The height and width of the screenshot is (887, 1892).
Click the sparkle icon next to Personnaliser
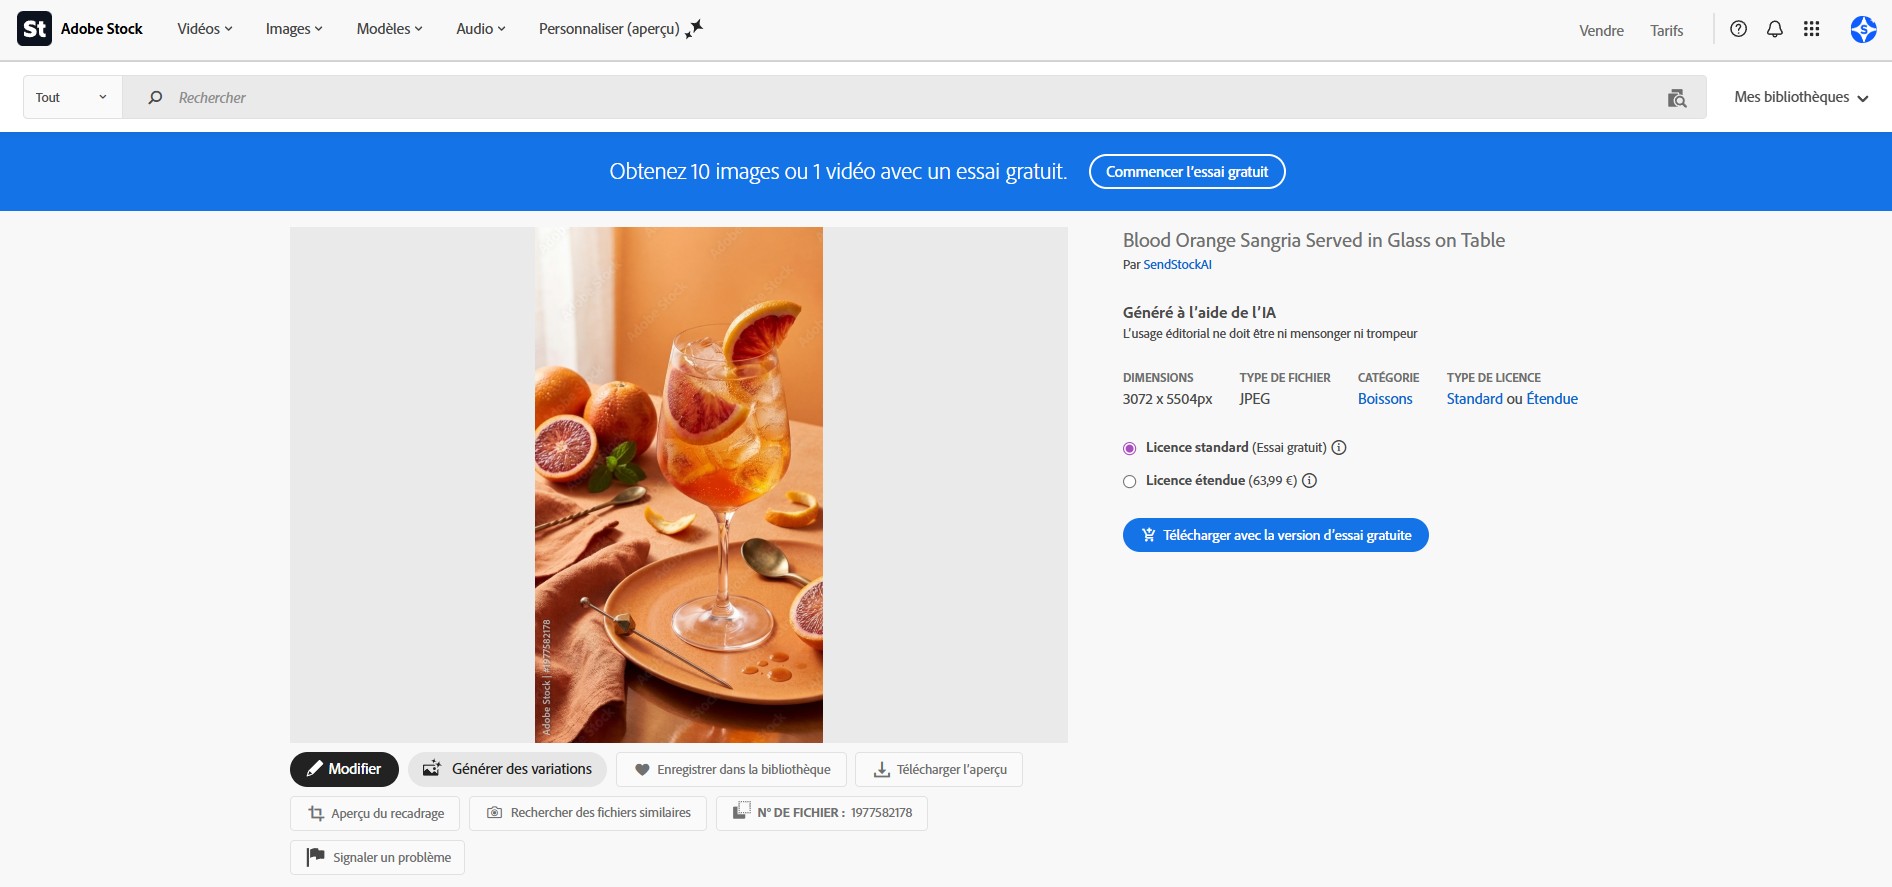coord(695,28)
